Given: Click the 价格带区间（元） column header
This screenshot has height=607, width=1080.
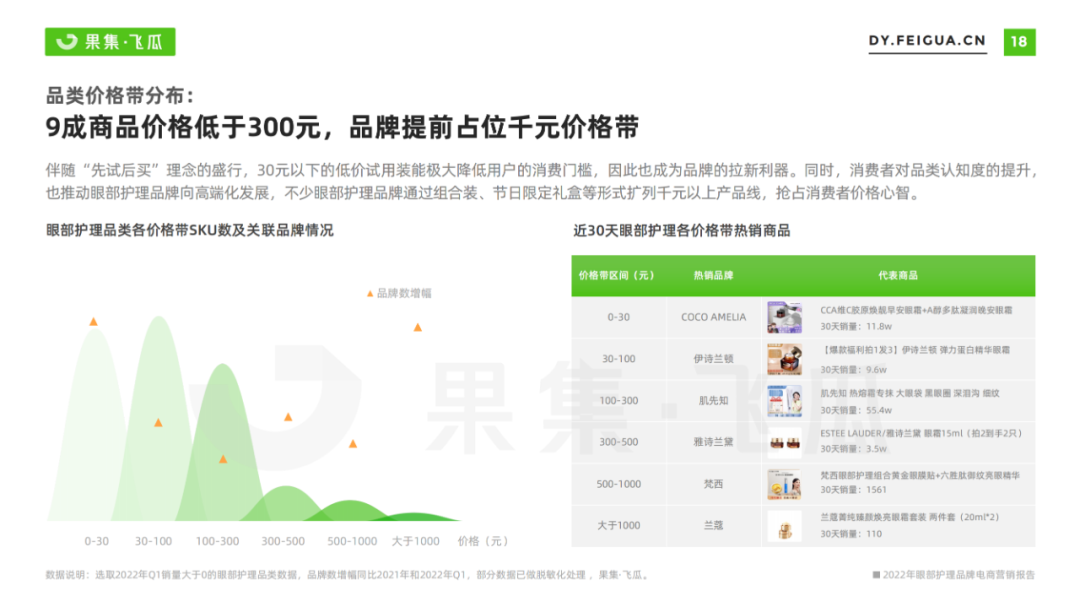Looking at the screenshot, I should pos(616,276).
